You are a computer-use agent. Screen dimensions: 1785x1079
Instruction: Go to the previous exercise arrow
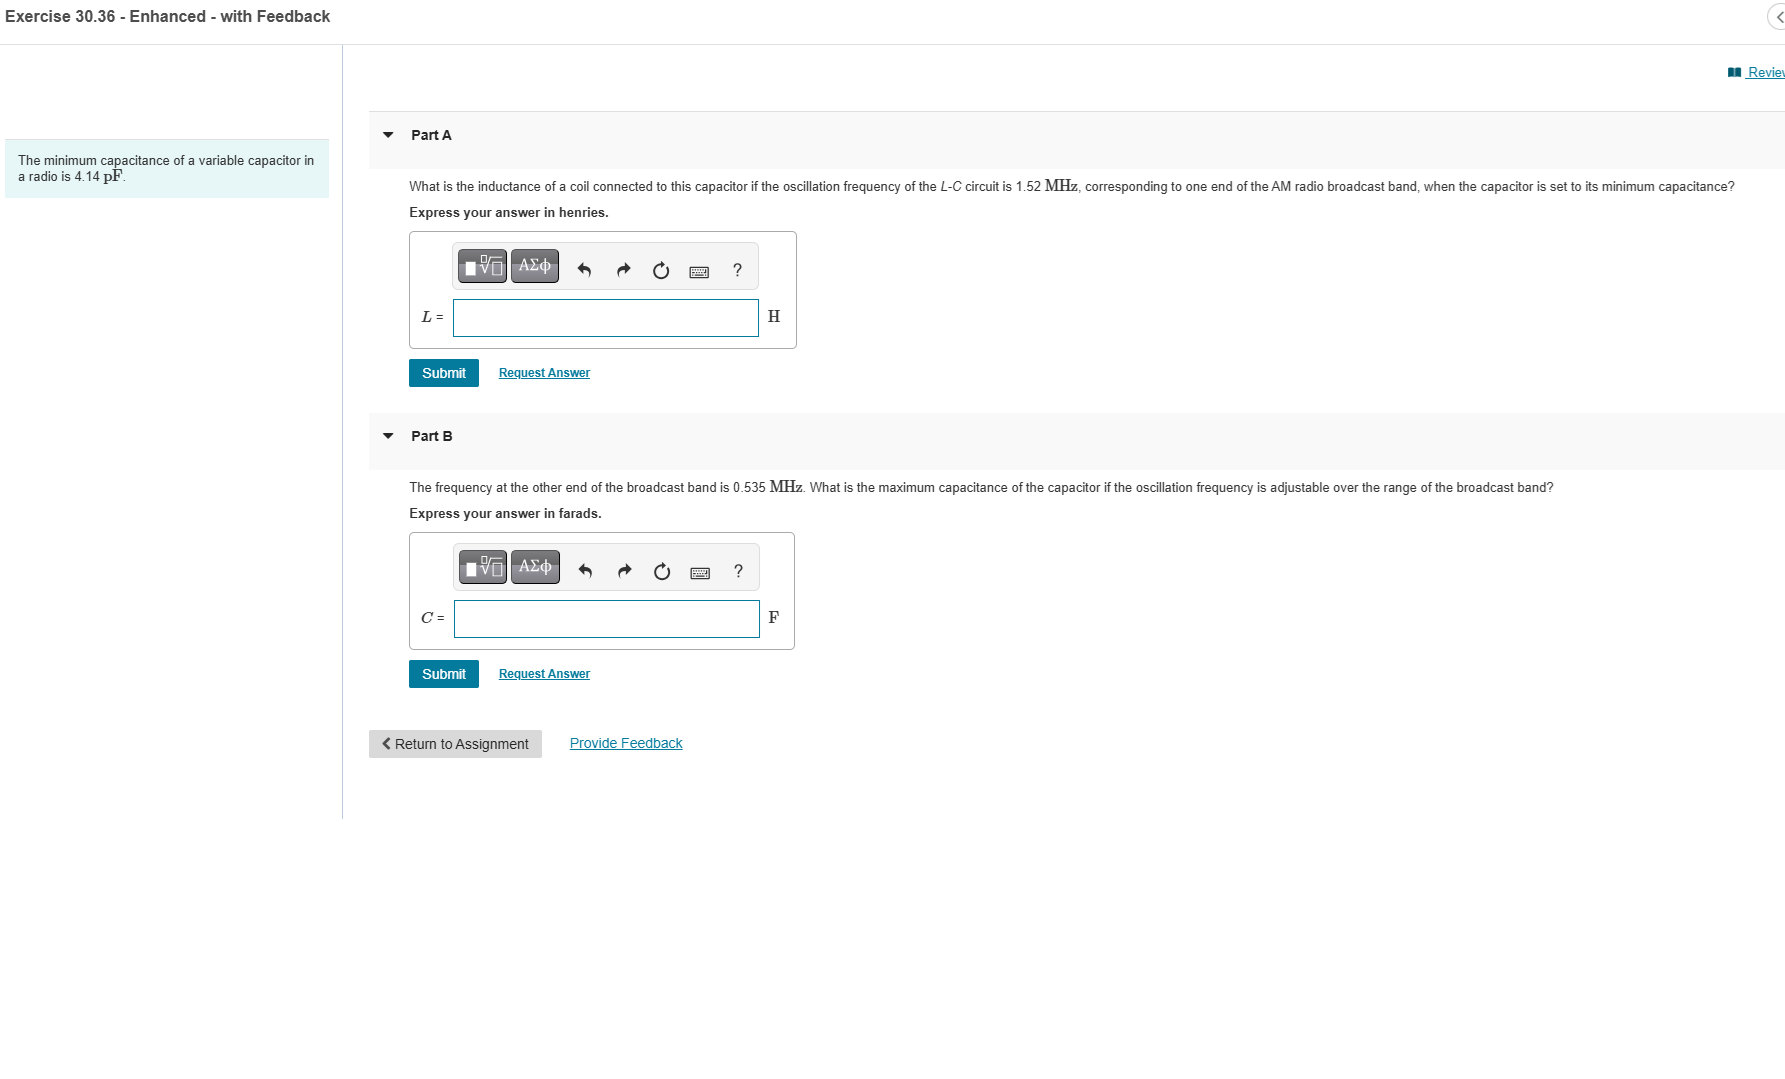(x=1778, y=17)
